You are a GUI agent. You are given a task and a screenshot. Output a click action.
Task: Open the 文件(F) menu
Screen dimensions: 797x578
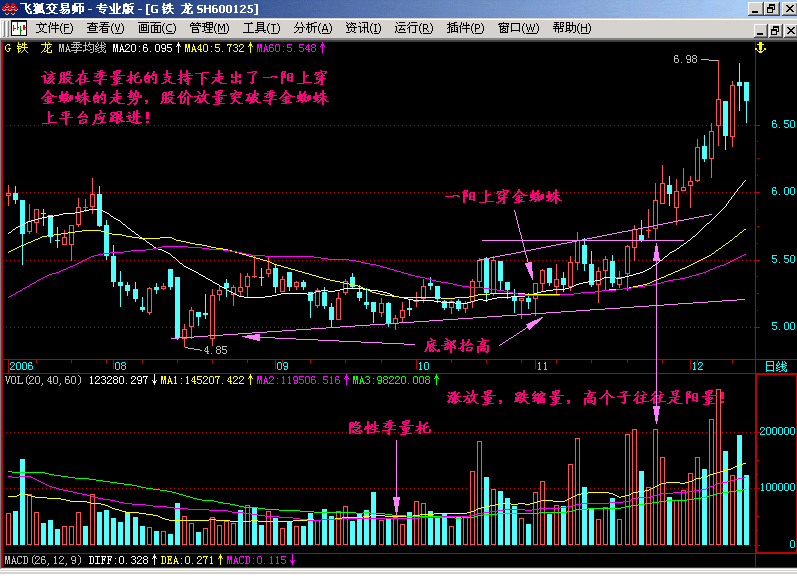(54, 28)
